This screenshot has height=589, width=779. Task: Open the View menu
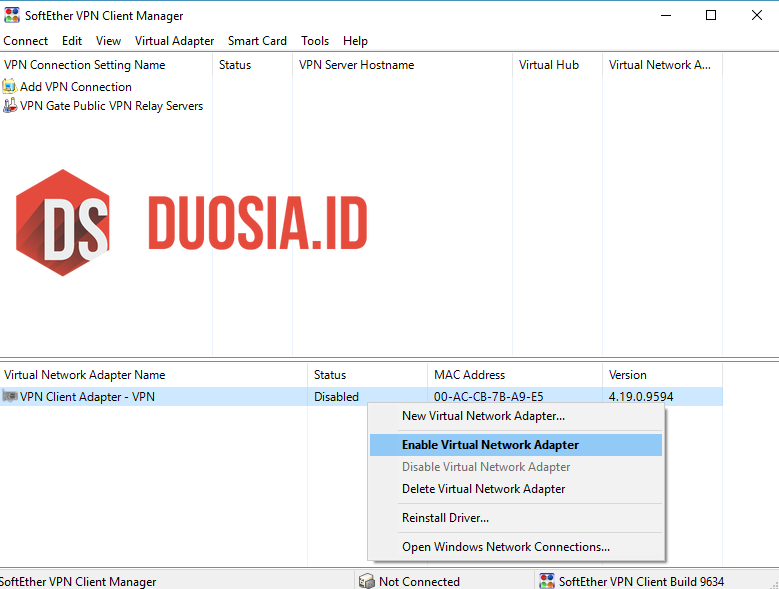(x=108, y=41)
